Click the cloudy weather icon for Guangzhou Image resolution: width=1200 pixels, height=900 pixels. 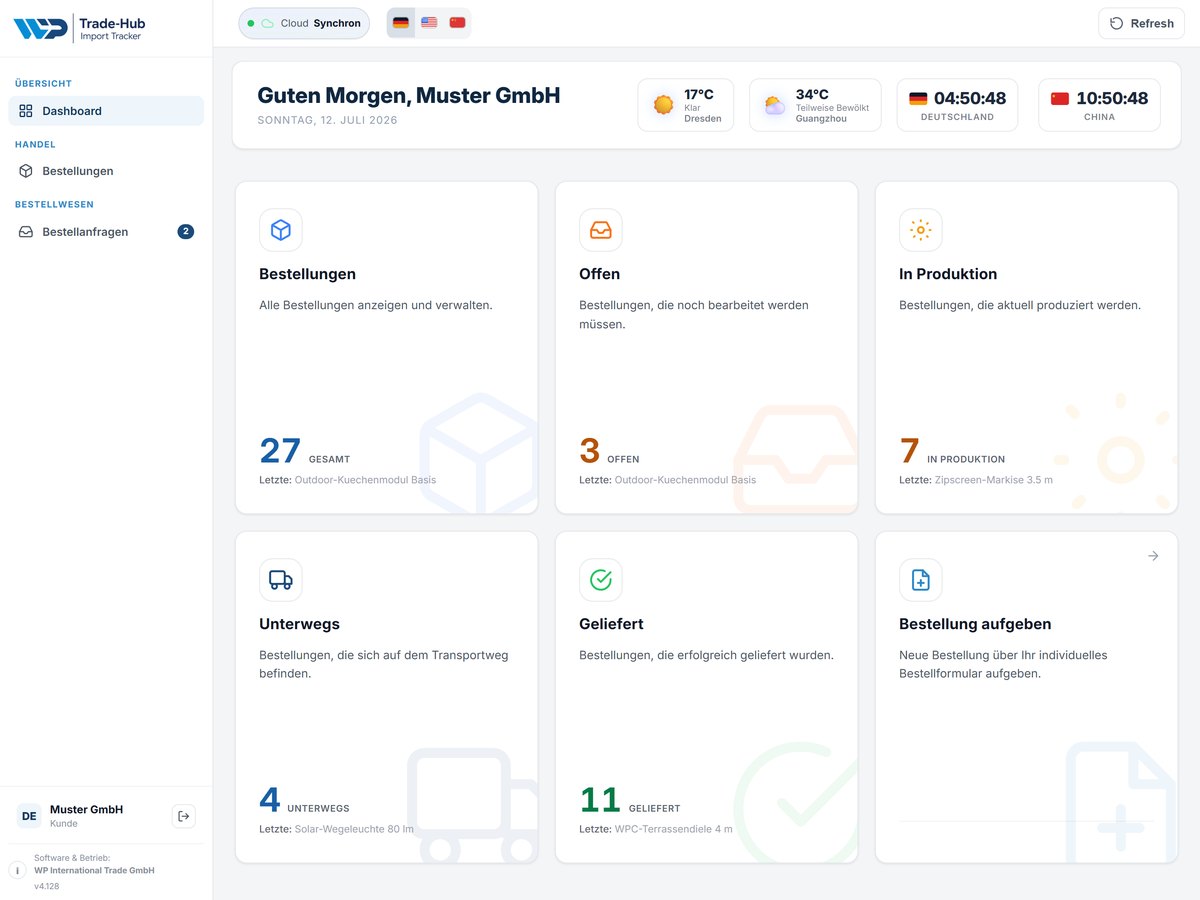pyautogui.click(x=775, y=105)
